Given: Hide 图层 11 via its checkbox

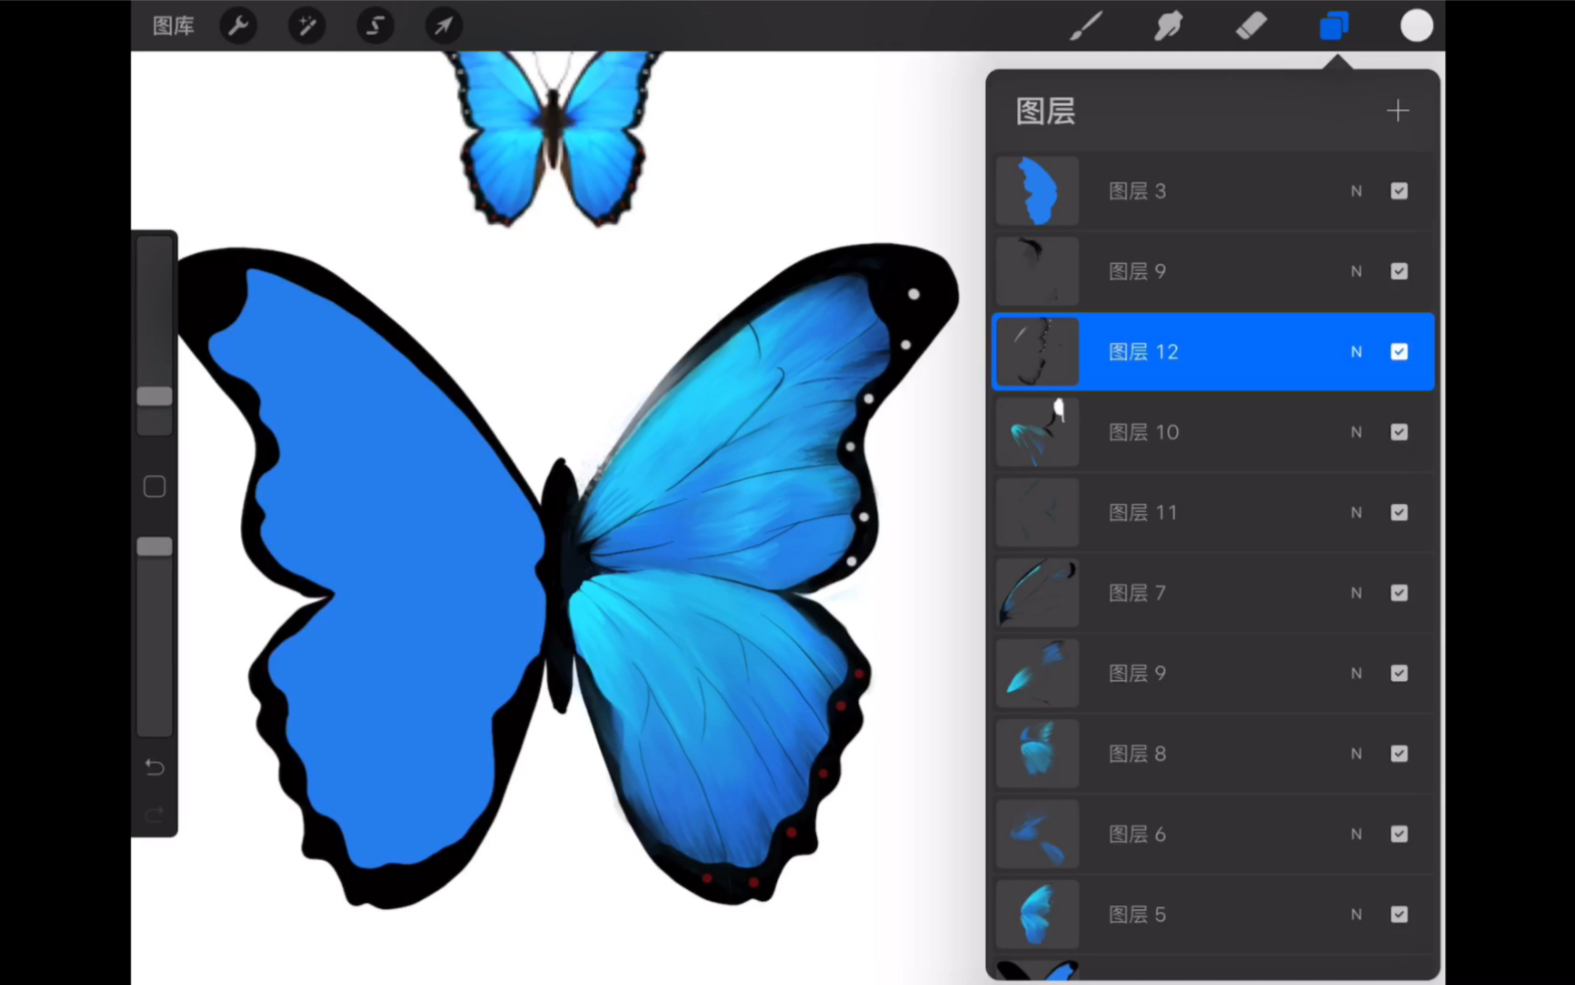Looking at the screenshot, I should click(x=1399, y=513).
